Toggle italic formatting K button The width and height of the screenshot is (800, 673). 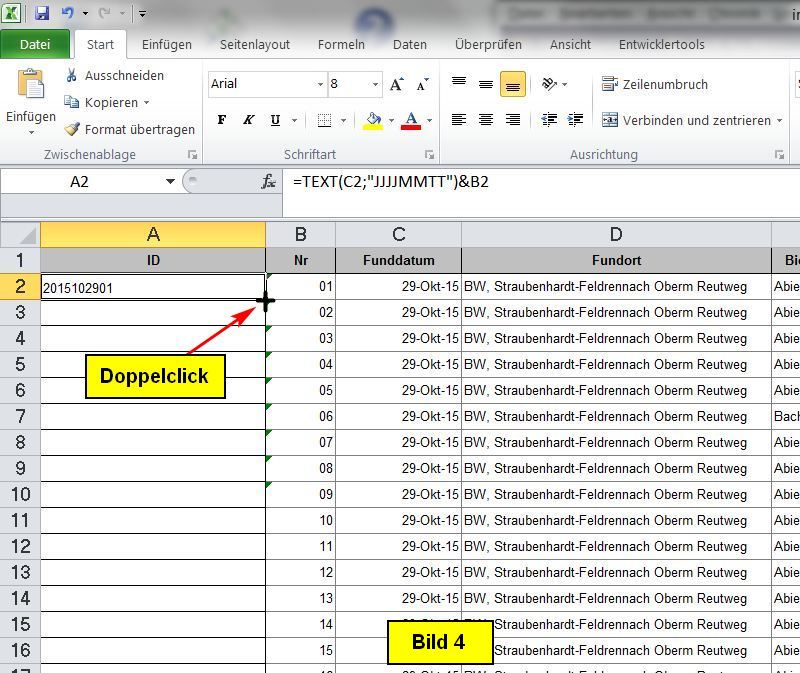248,120
